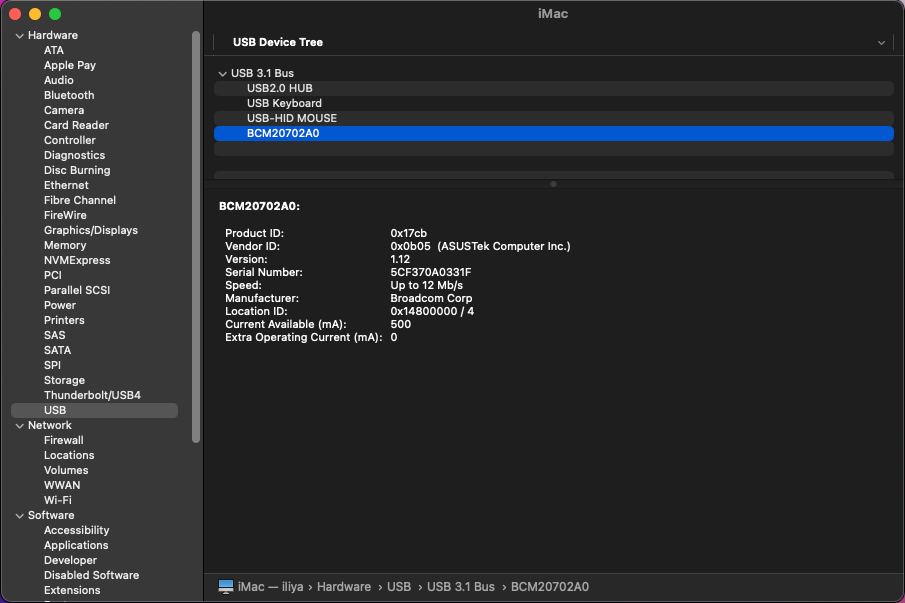Open the Audio hardware category
The image size is (905, 603).
(58, 80)
